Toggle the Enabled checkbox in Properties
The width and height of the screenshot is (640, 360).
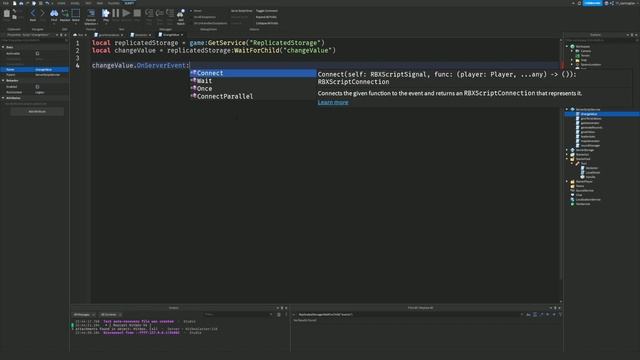(x=37, y=87)
